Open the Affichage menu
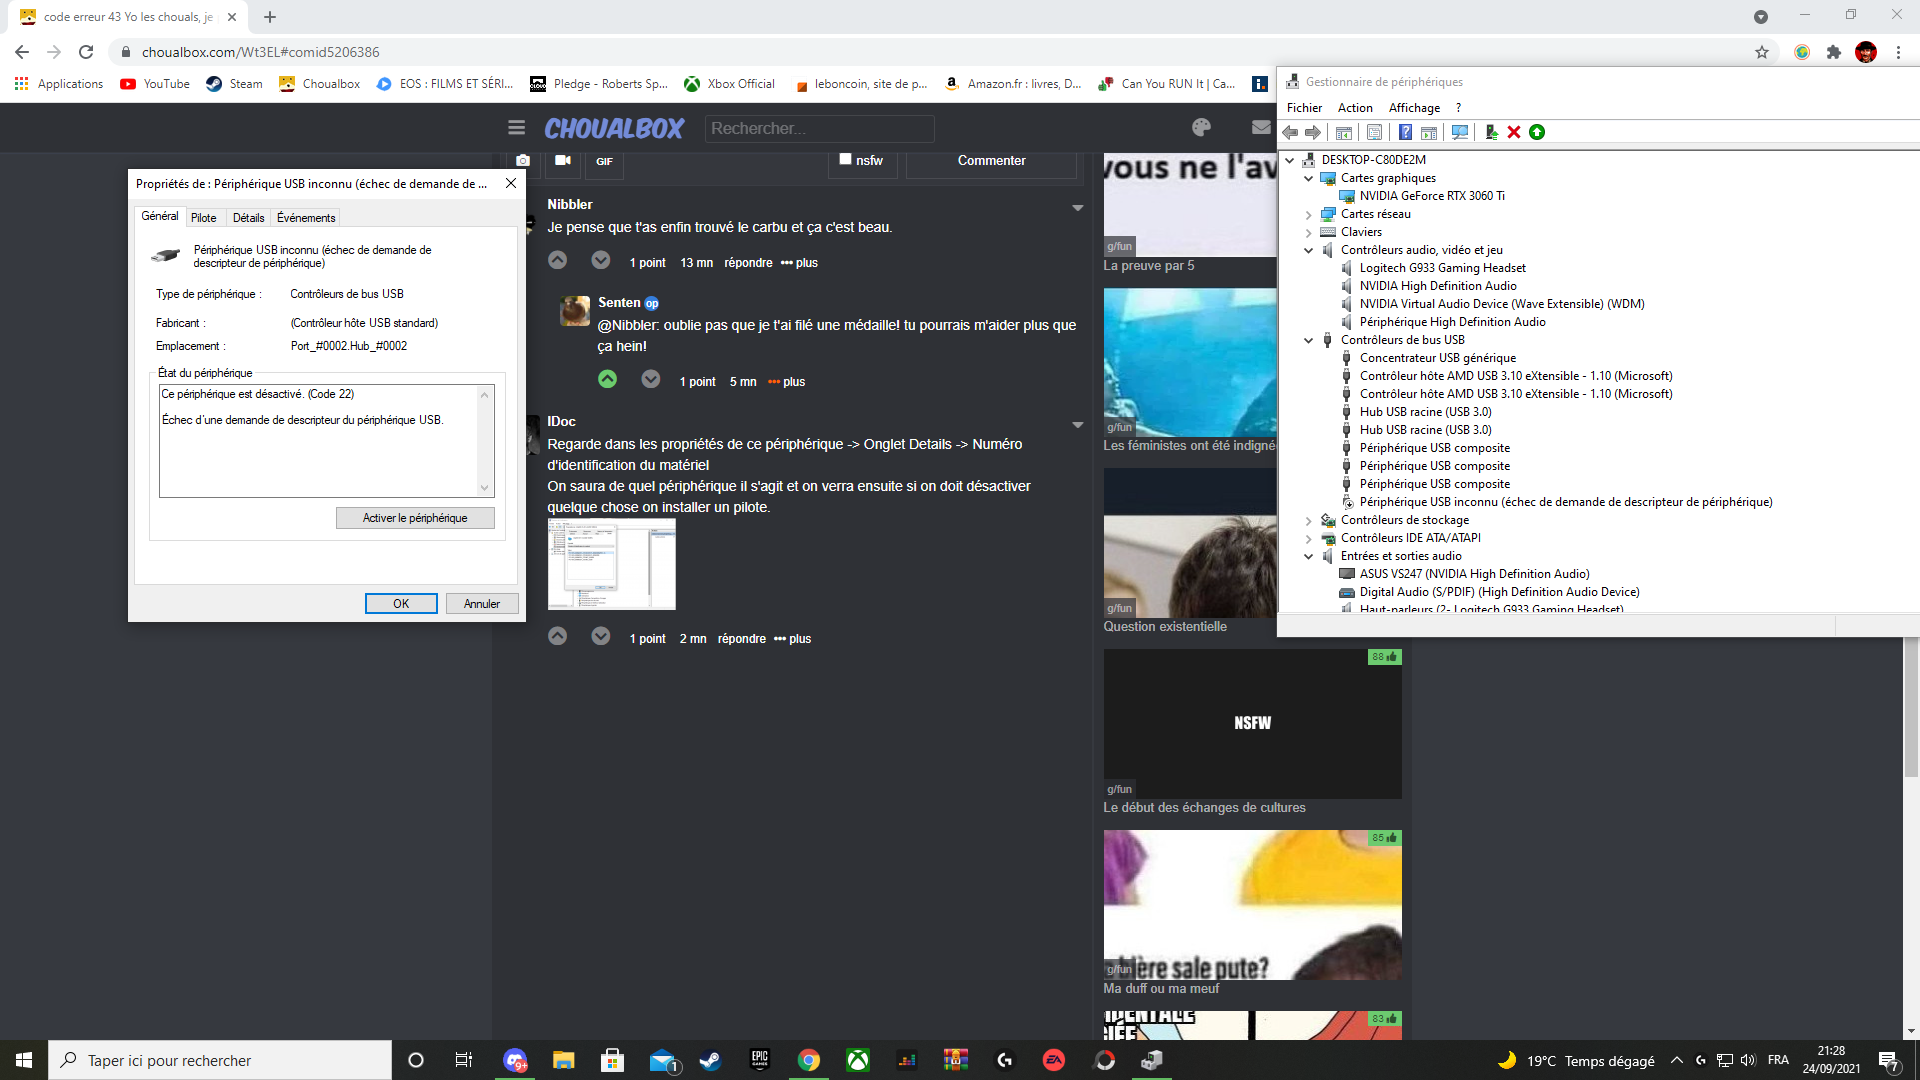Screen dimensions: 1920x1080 (1414, 107)
